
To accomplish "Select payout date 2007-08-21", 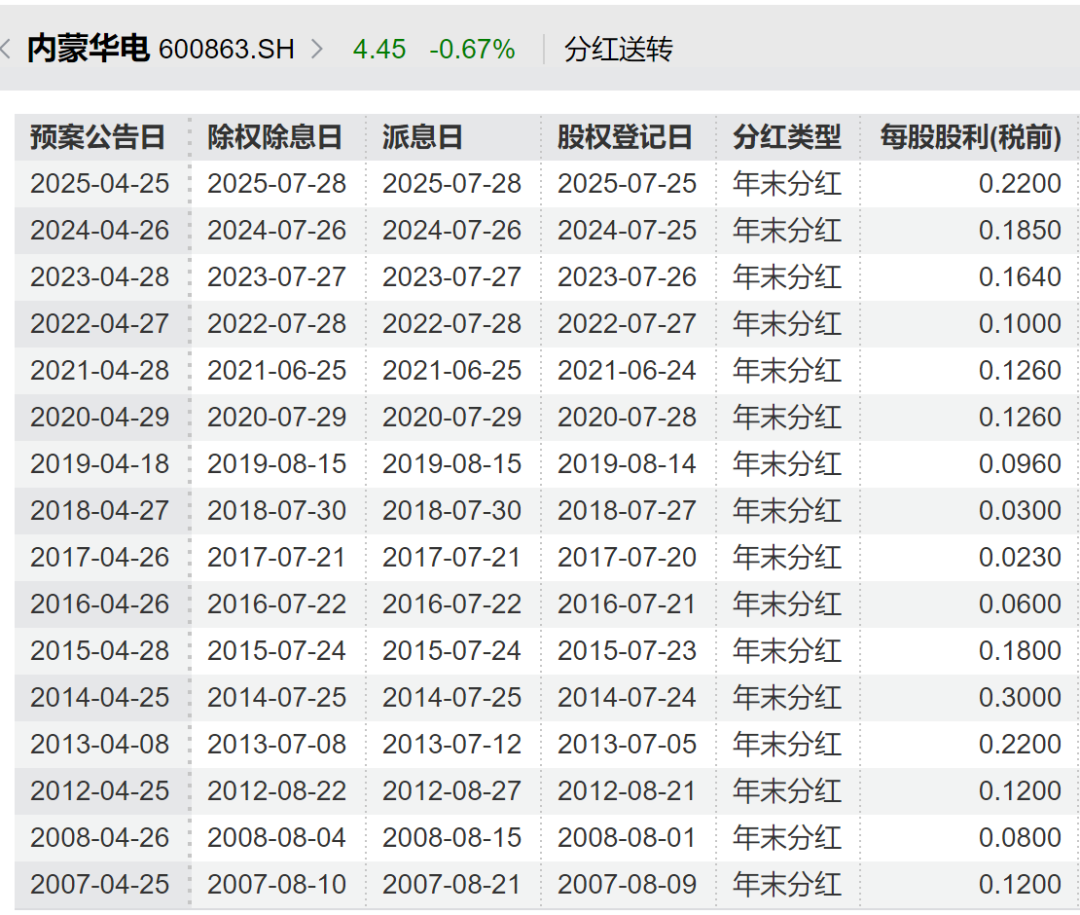I will (x=452, y=885).
